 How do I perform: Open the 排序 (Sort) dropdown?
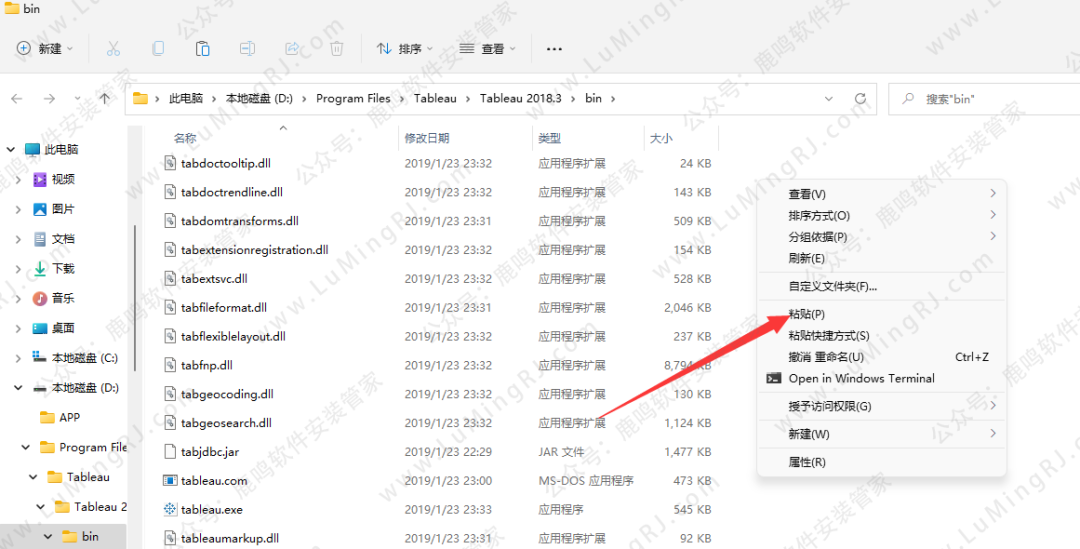click(x=405, y=48)
